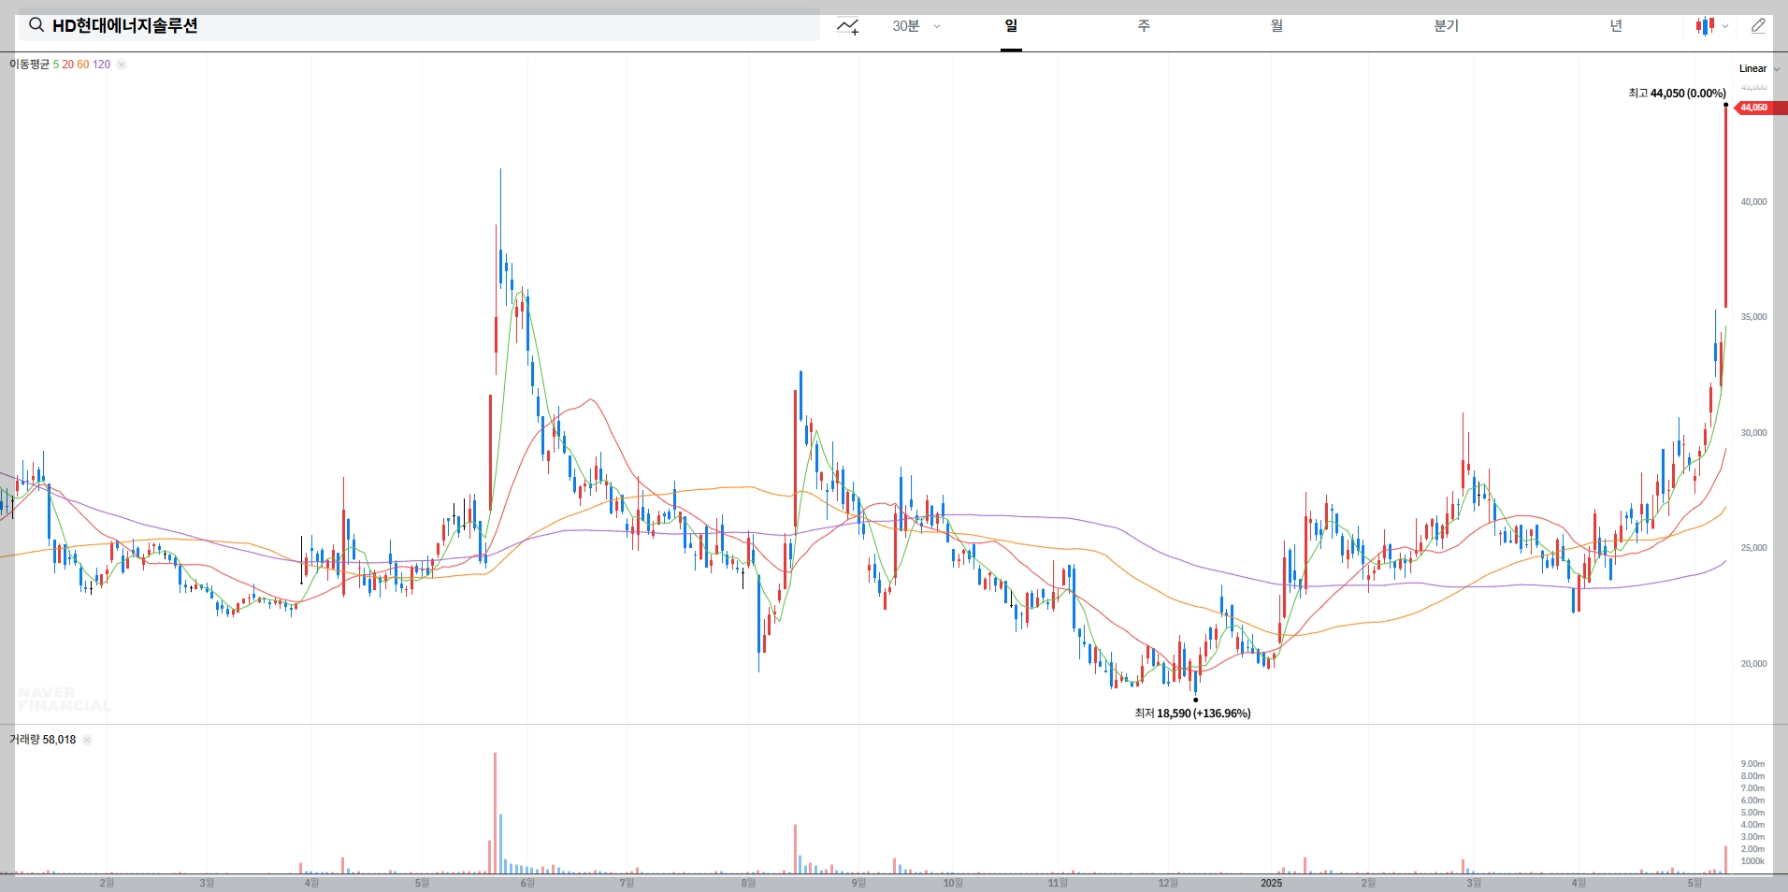The width and height of the screenshot is (1788, 892).
Task: Remove the 이동평균 indicator with its X button
Action: [121, 64]
